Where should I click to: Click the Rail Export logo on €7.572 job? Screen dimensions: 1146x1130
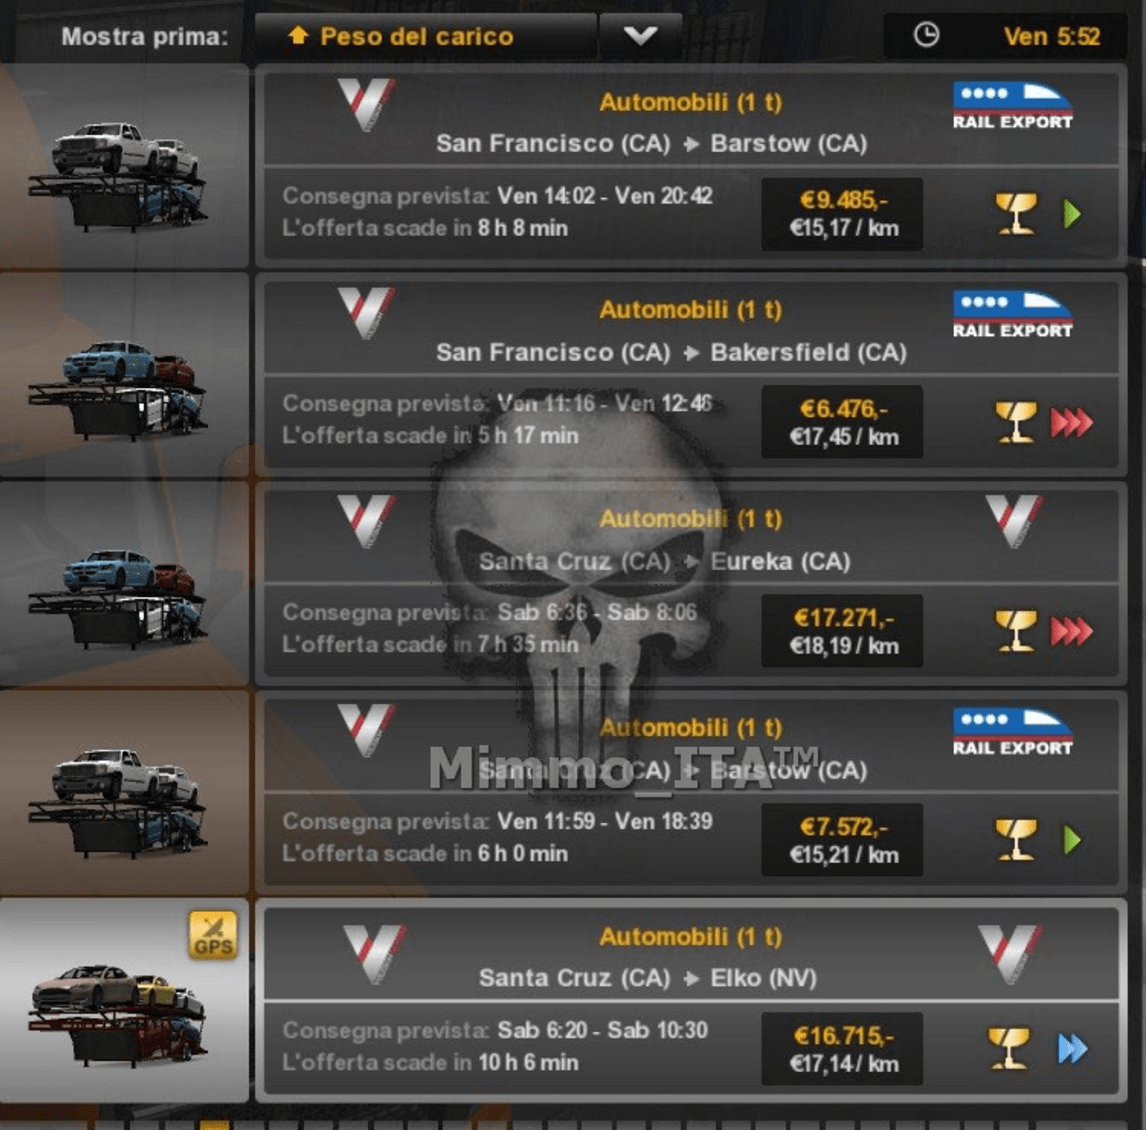pyautogui.click(x=1012, y=732)
